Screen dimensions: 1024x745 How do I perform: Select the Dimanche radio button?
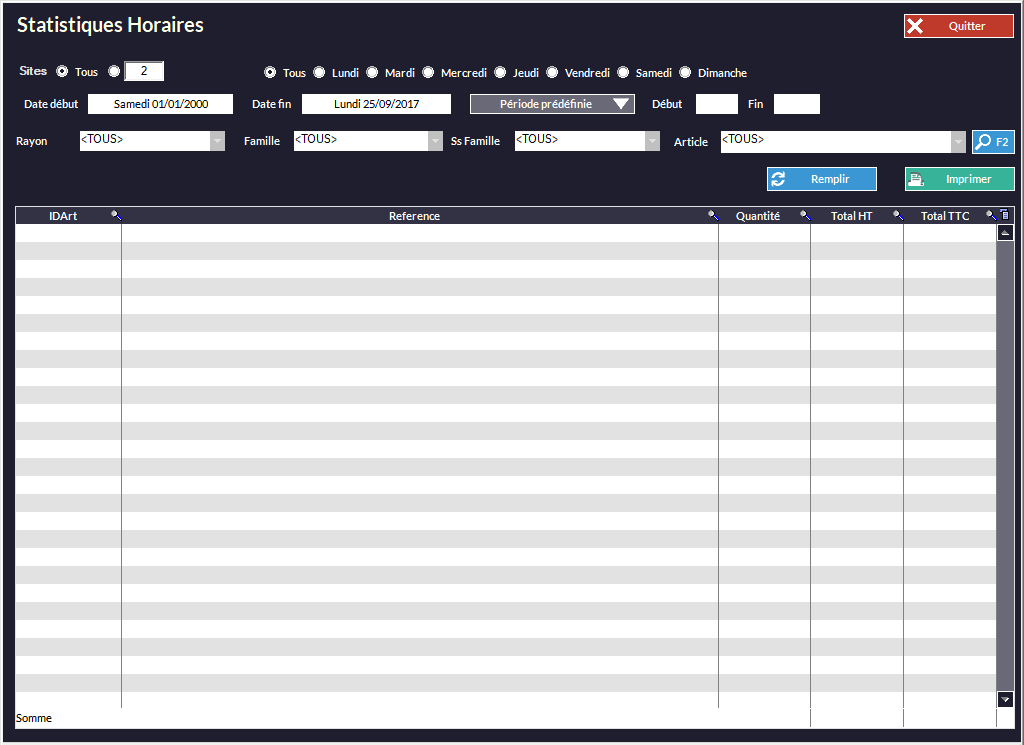(686, 72)
